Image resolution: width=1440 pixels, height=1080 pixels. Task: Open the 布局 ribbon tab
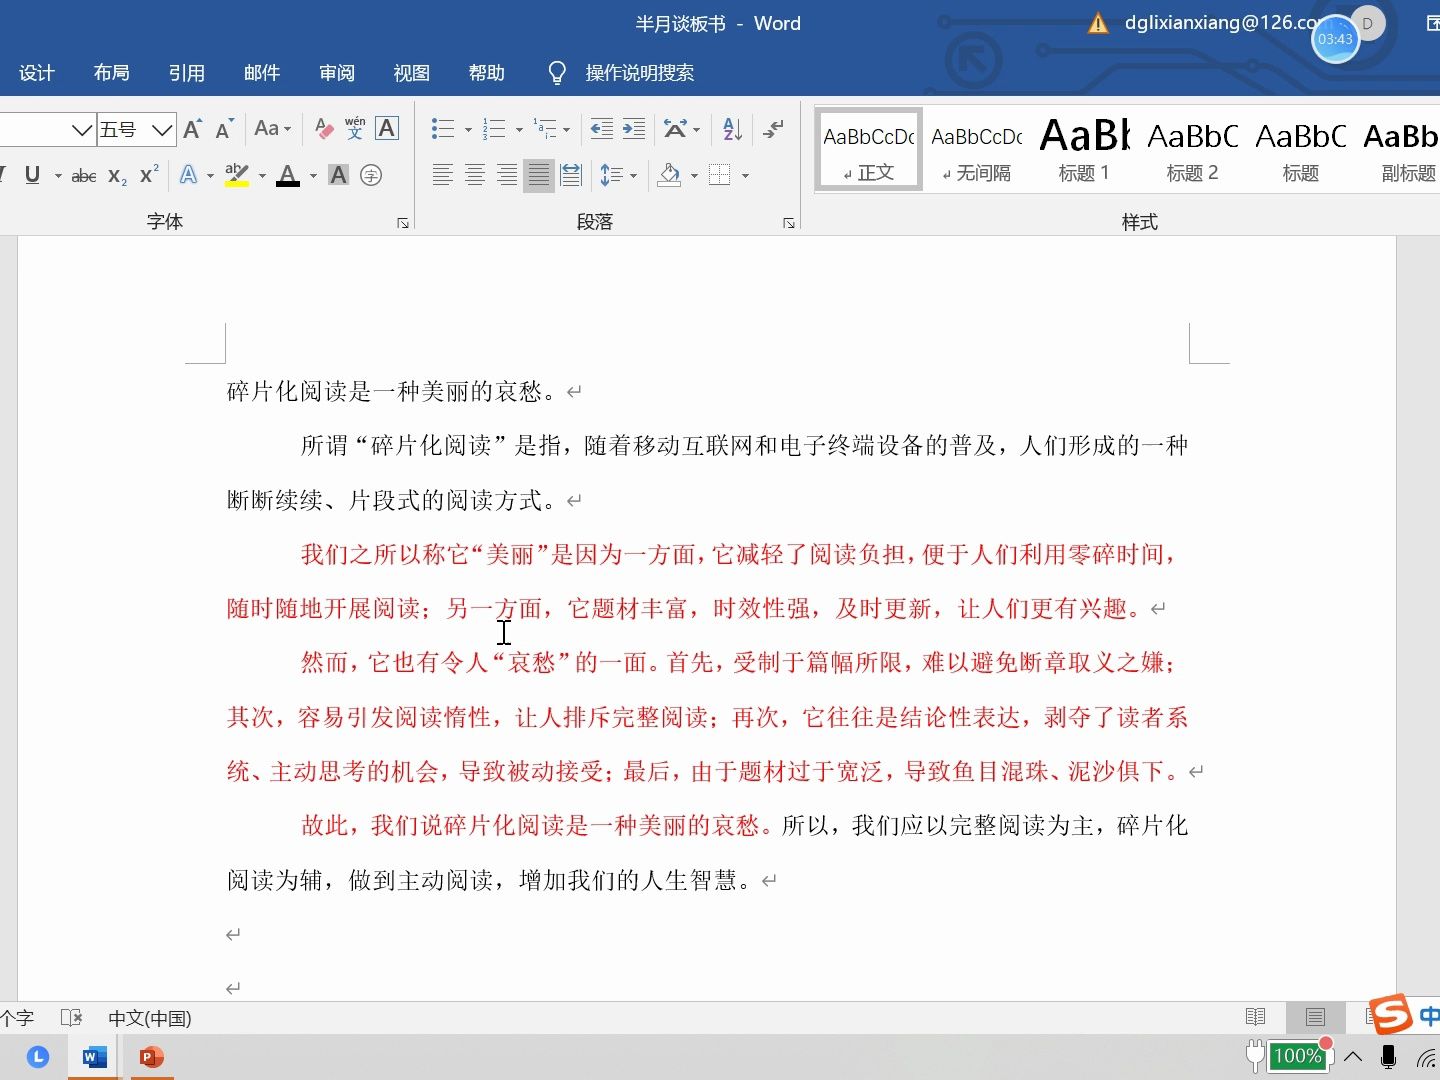click(x=112, y=73)
